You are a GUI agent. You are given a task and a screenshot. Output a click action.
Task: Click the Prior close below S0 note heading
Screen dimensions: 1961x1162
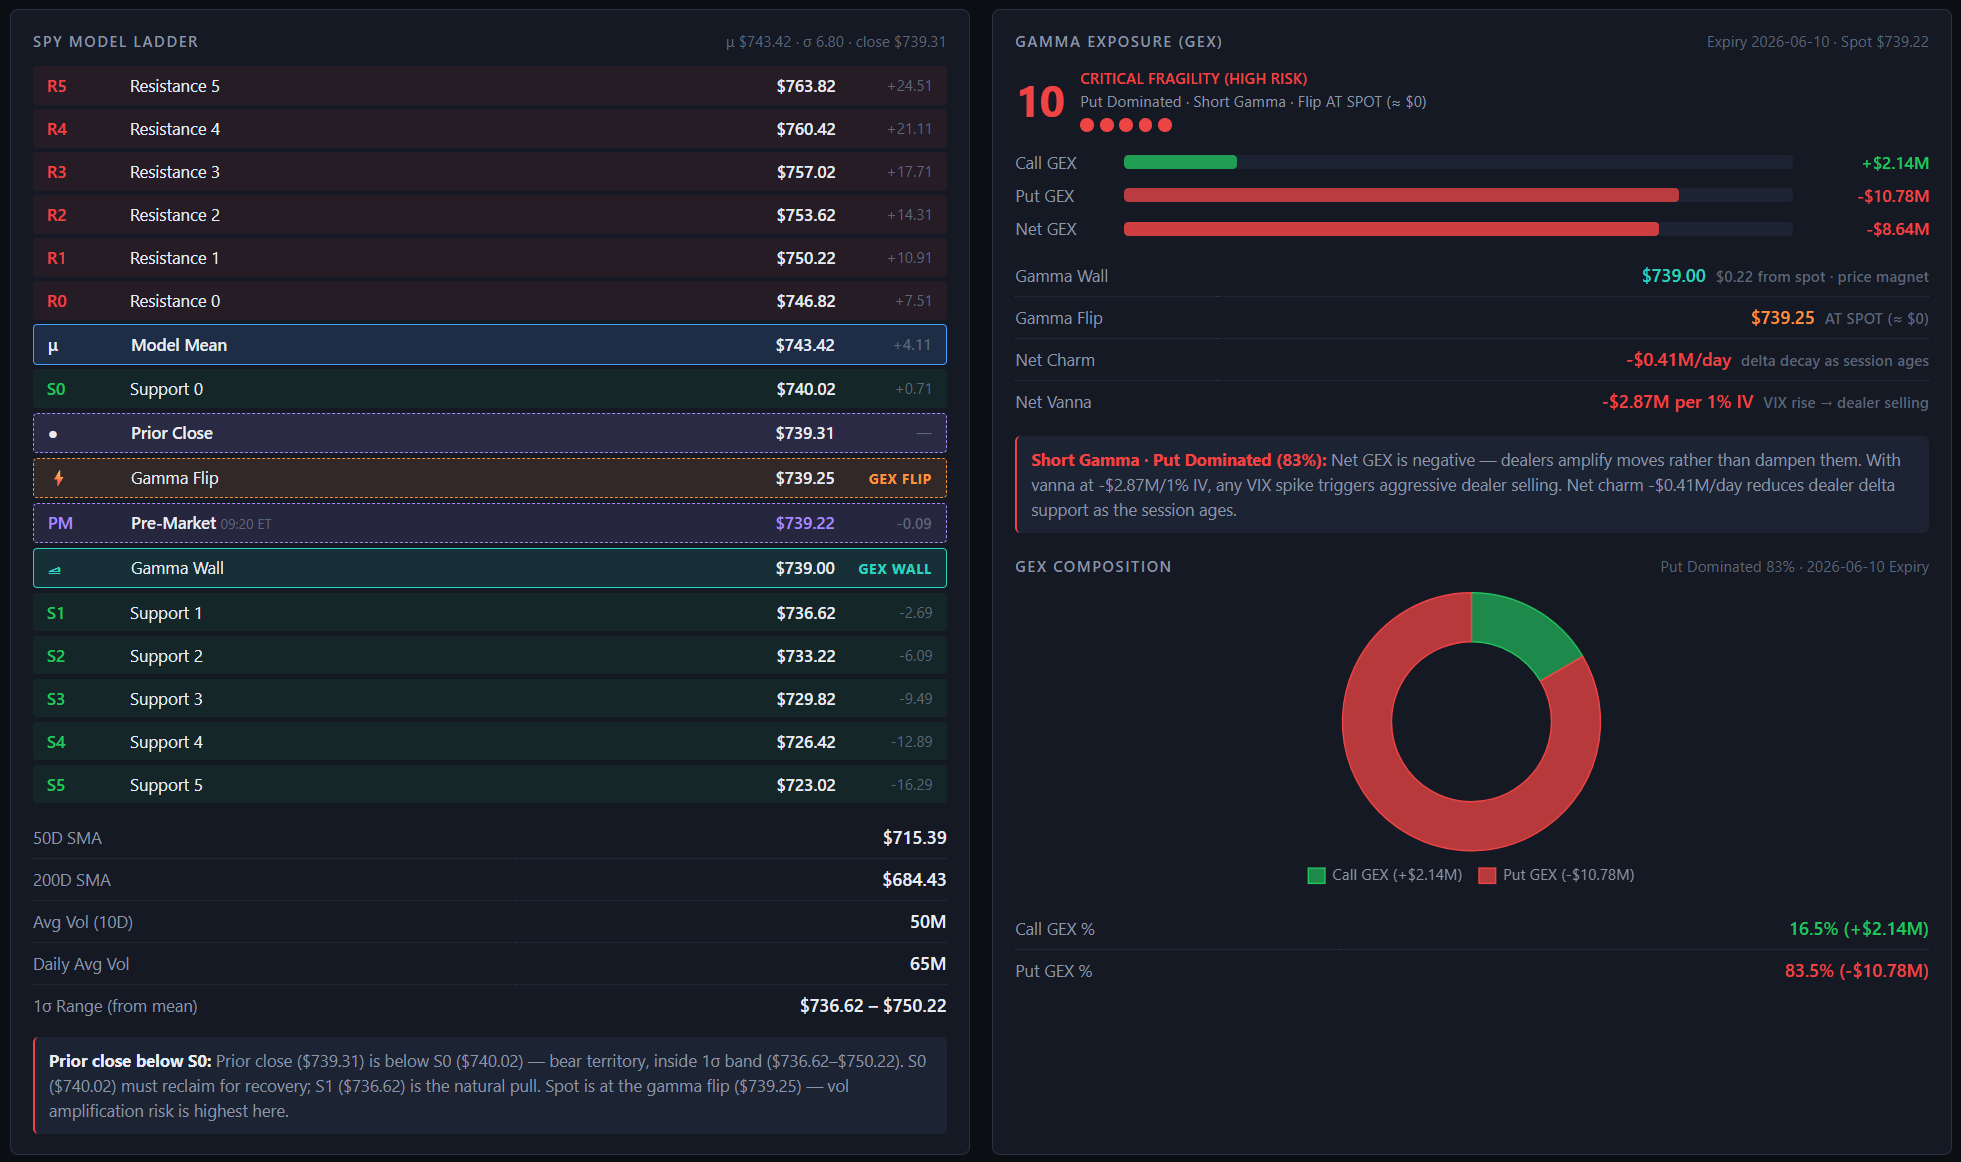tap(130, 1061)
